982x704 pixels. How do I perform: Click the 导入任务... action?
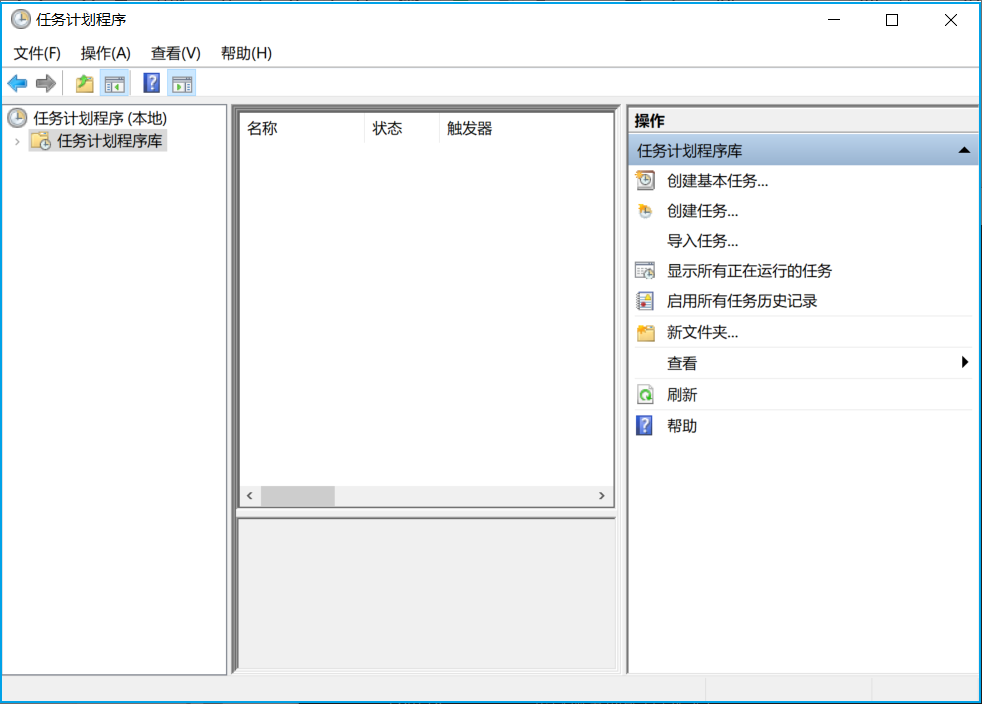pos(700,240)
